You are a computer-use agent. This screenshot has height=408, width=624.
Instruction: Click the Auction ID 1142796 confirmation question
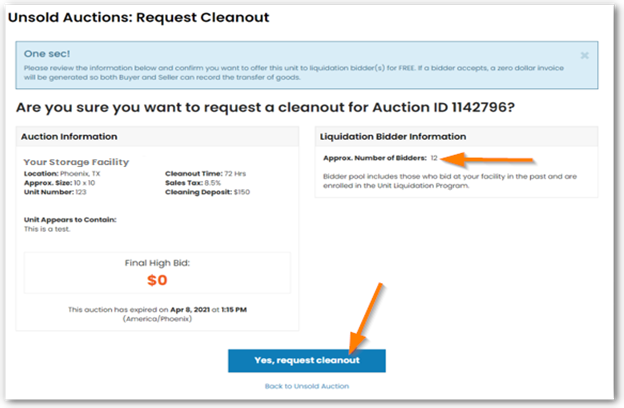265,107
